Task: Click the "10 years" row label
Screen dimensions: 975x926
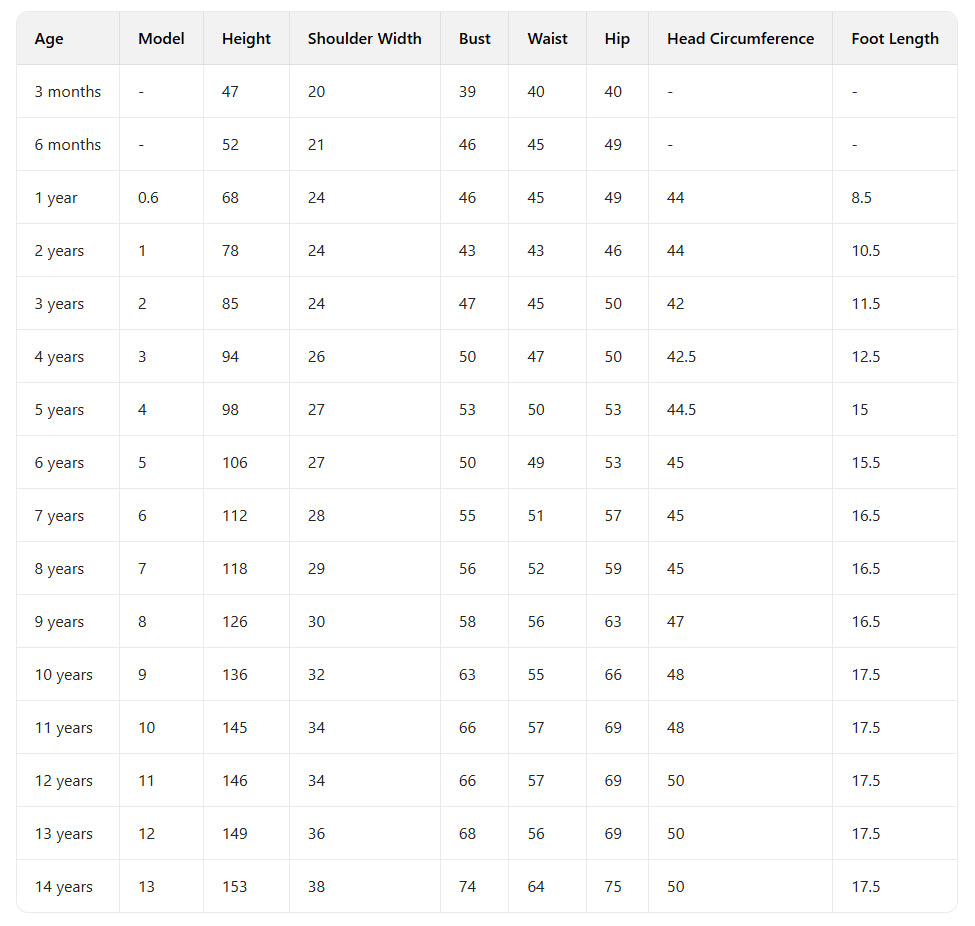Action: click(64, 675)
